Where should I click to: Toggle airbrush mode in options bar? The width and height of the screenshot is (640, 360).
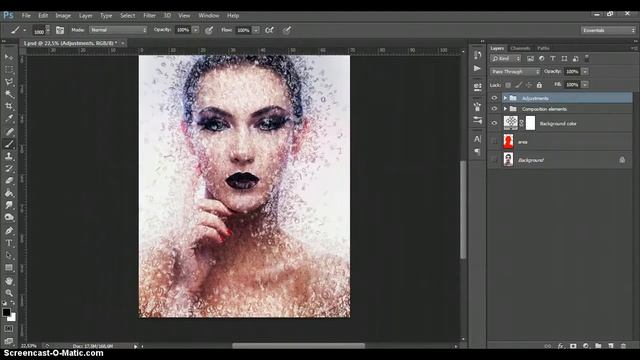click(269, 30)
